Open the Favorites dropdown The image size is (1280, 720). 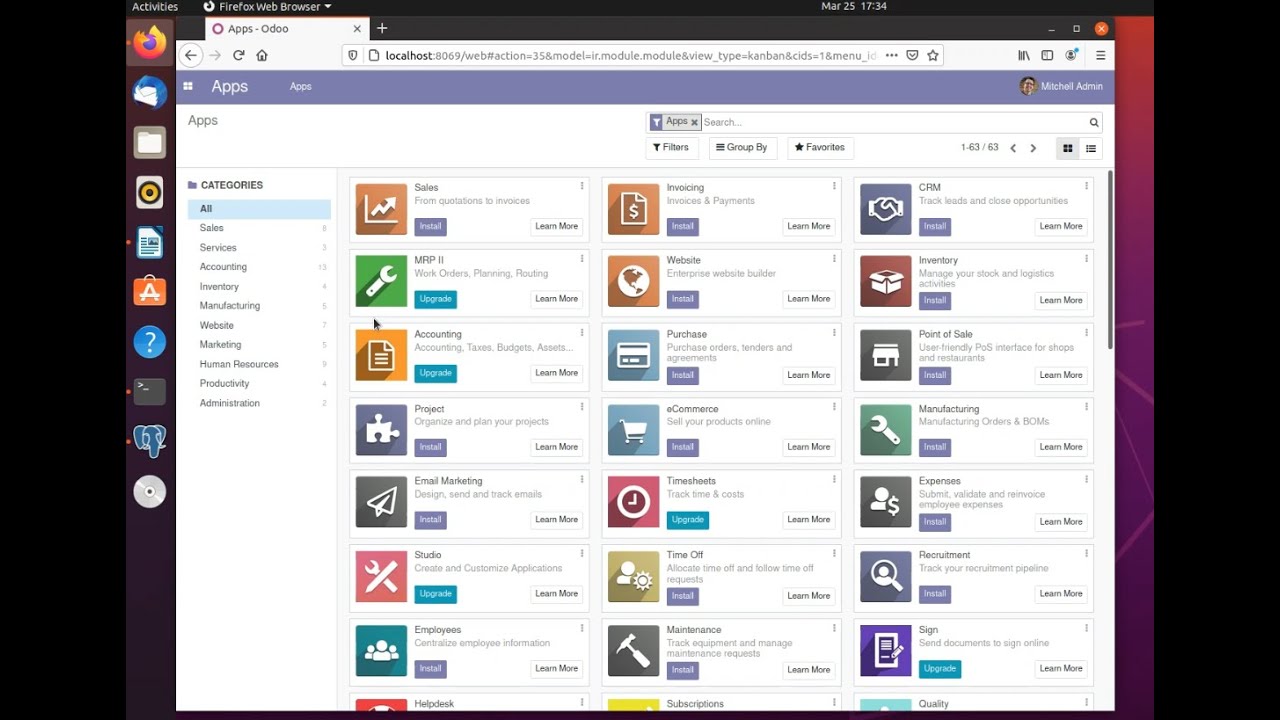pos(820,148)
